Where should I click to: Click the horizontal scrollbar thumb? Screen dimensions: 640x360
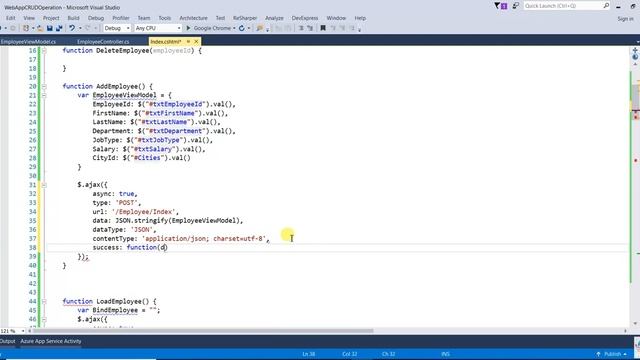pyautogui.click(x=203, y=331)
